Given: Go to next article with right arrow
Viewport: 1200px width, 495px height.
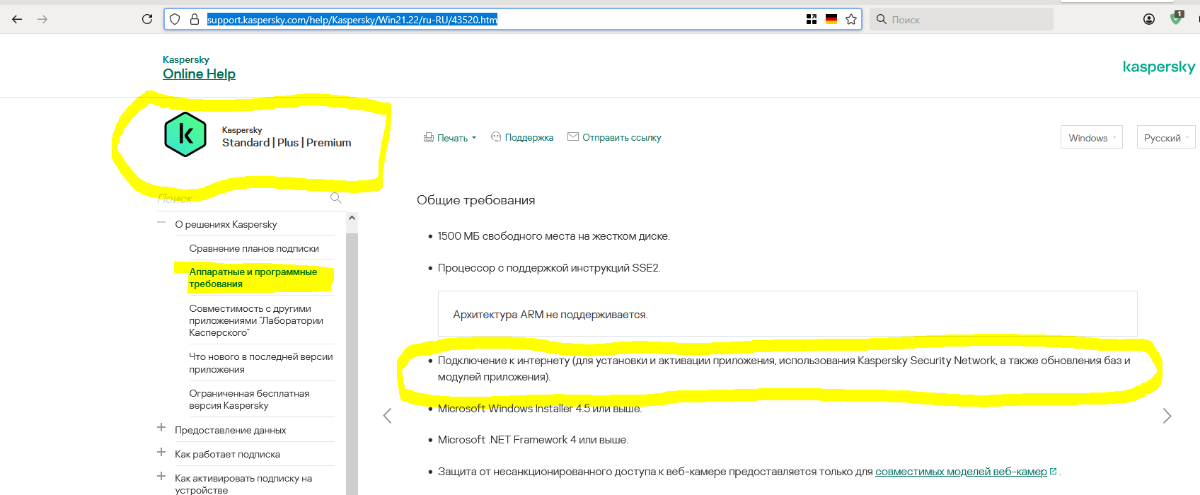Looking at the screenshot, I should pyautogui.click(x=1167, y=416).
